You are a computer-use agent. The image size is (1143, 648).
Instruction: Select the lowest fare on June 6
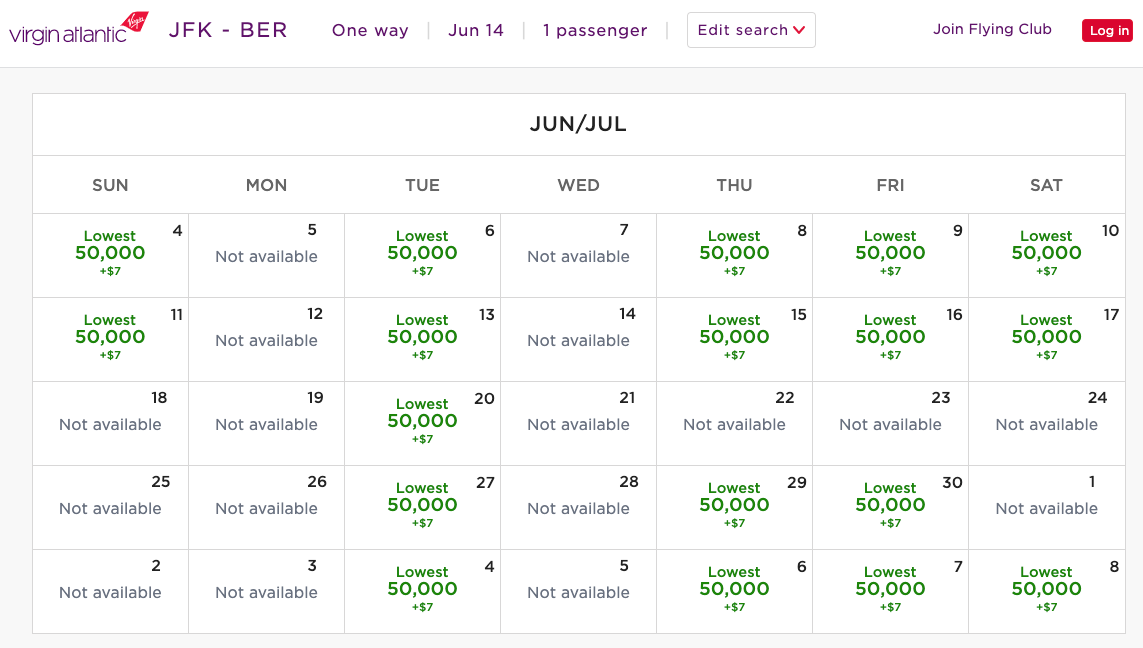click(x=422, y=255)
